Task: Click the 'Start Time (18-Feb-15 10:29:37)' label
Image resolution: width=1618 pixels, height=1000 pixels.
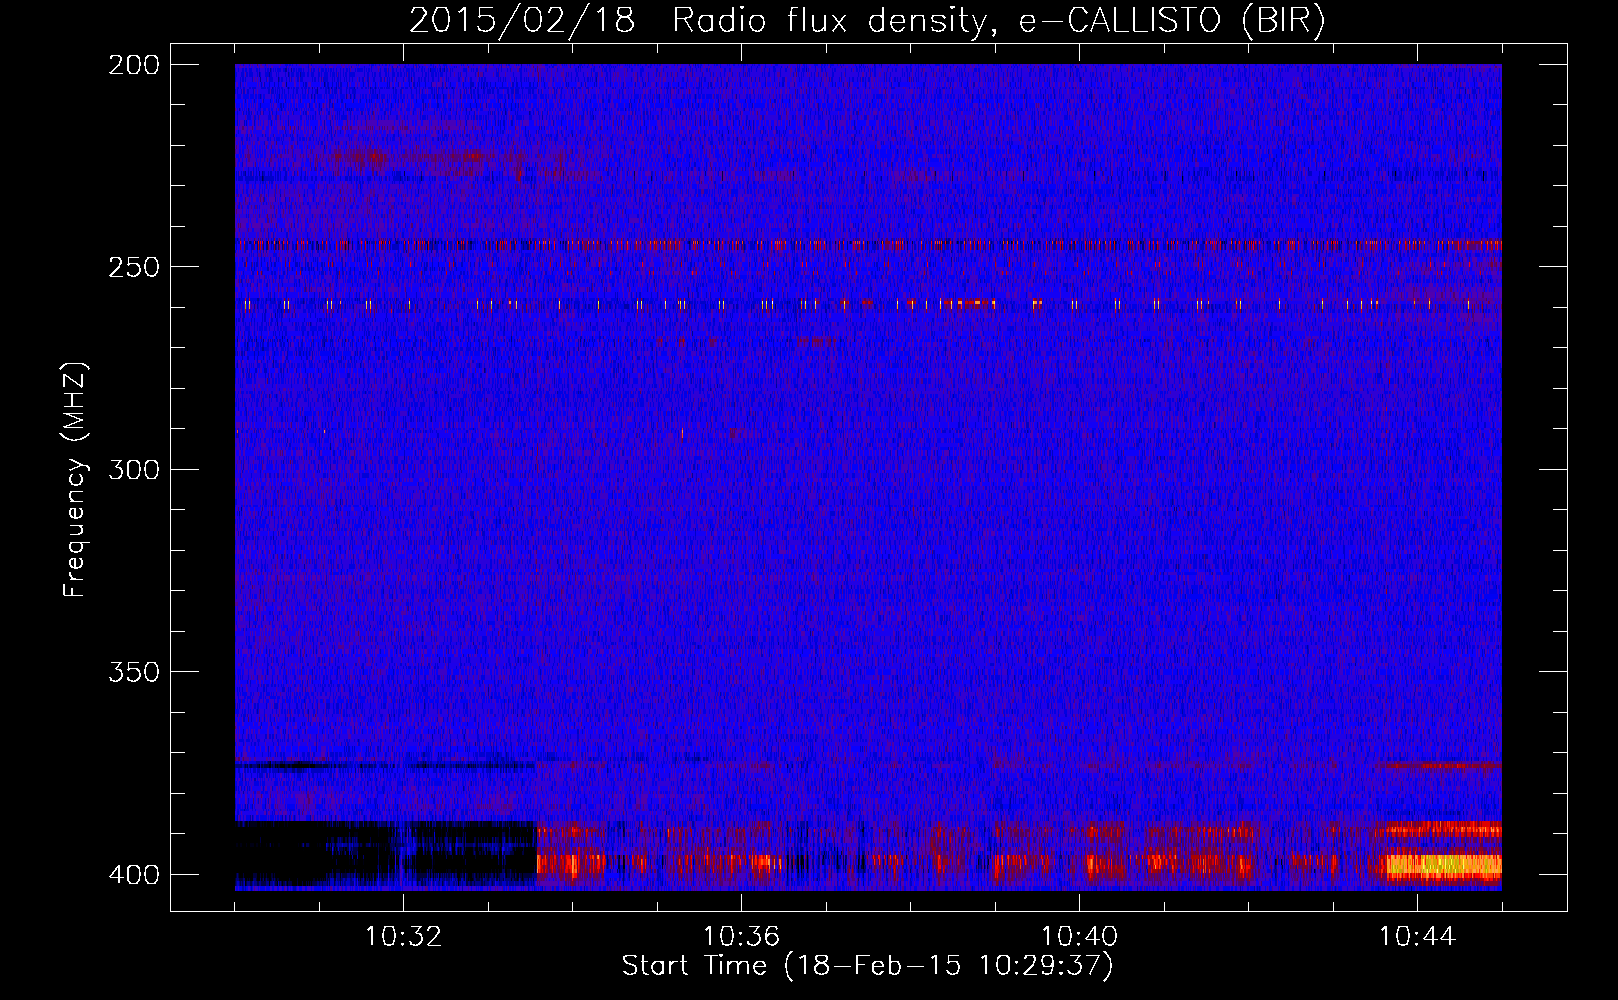Action: [x=867, y=966]
